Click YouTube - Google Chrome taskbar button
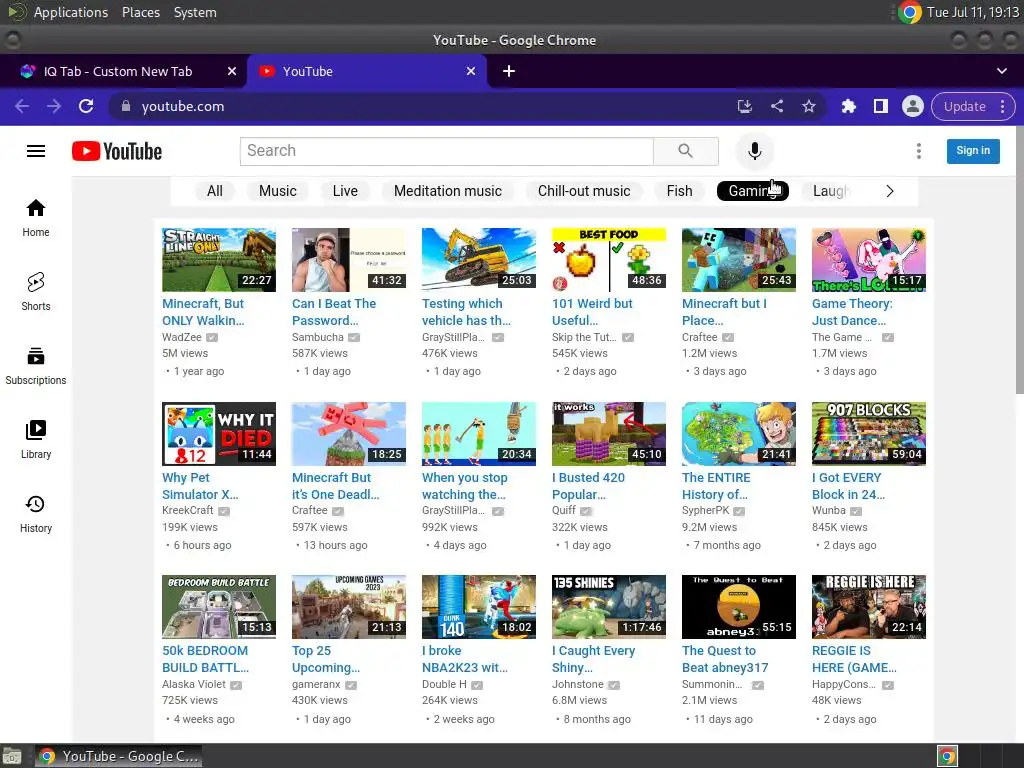The width and height of the screenshot is (1024, 768). click(x=118, y=756)
